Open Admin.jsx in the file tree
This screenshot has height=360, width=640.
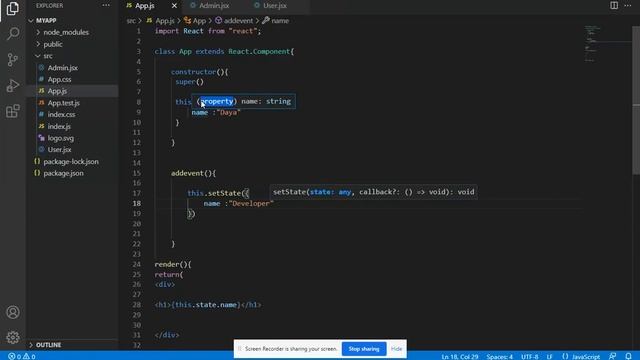[x=62, y=68]
